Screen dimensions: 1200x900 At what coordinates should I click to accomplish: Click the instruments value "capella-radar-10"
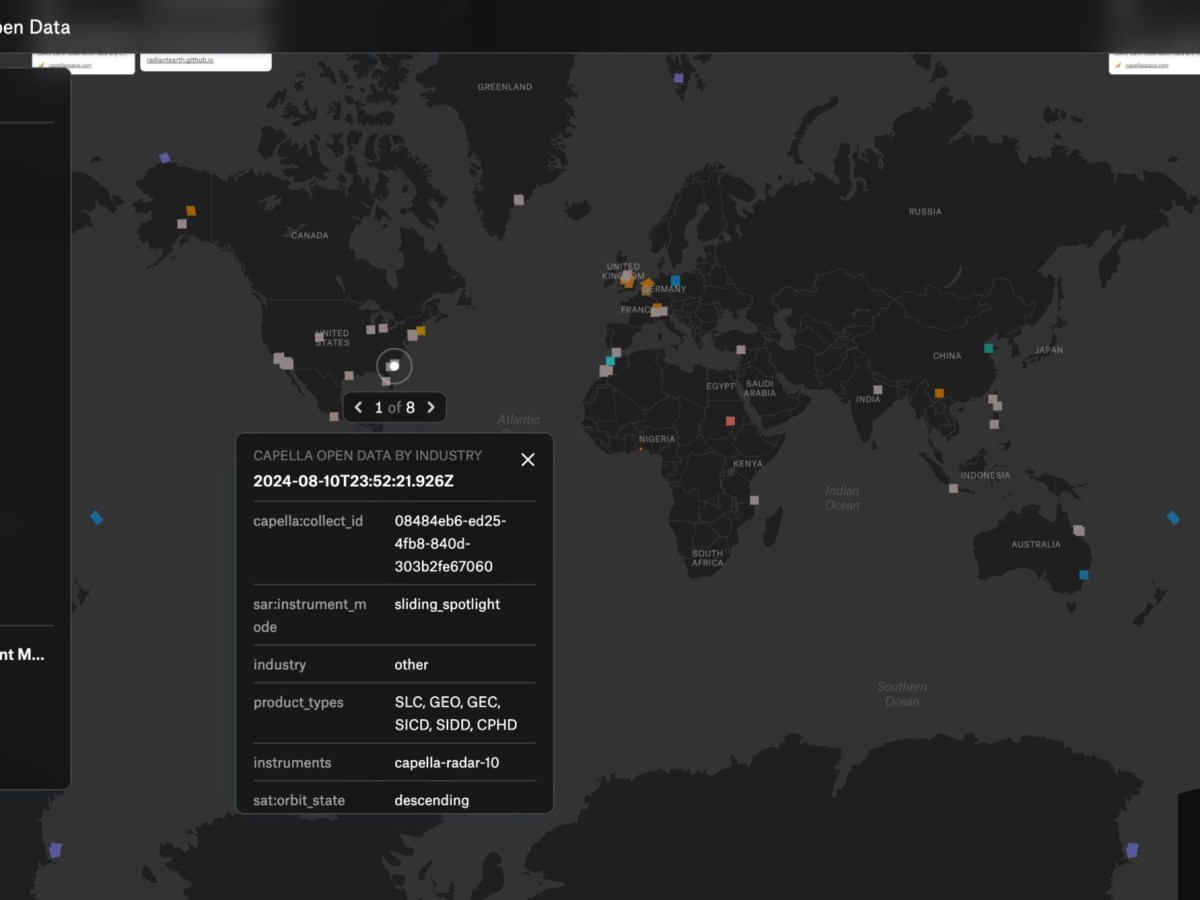[x=447, y=763]
